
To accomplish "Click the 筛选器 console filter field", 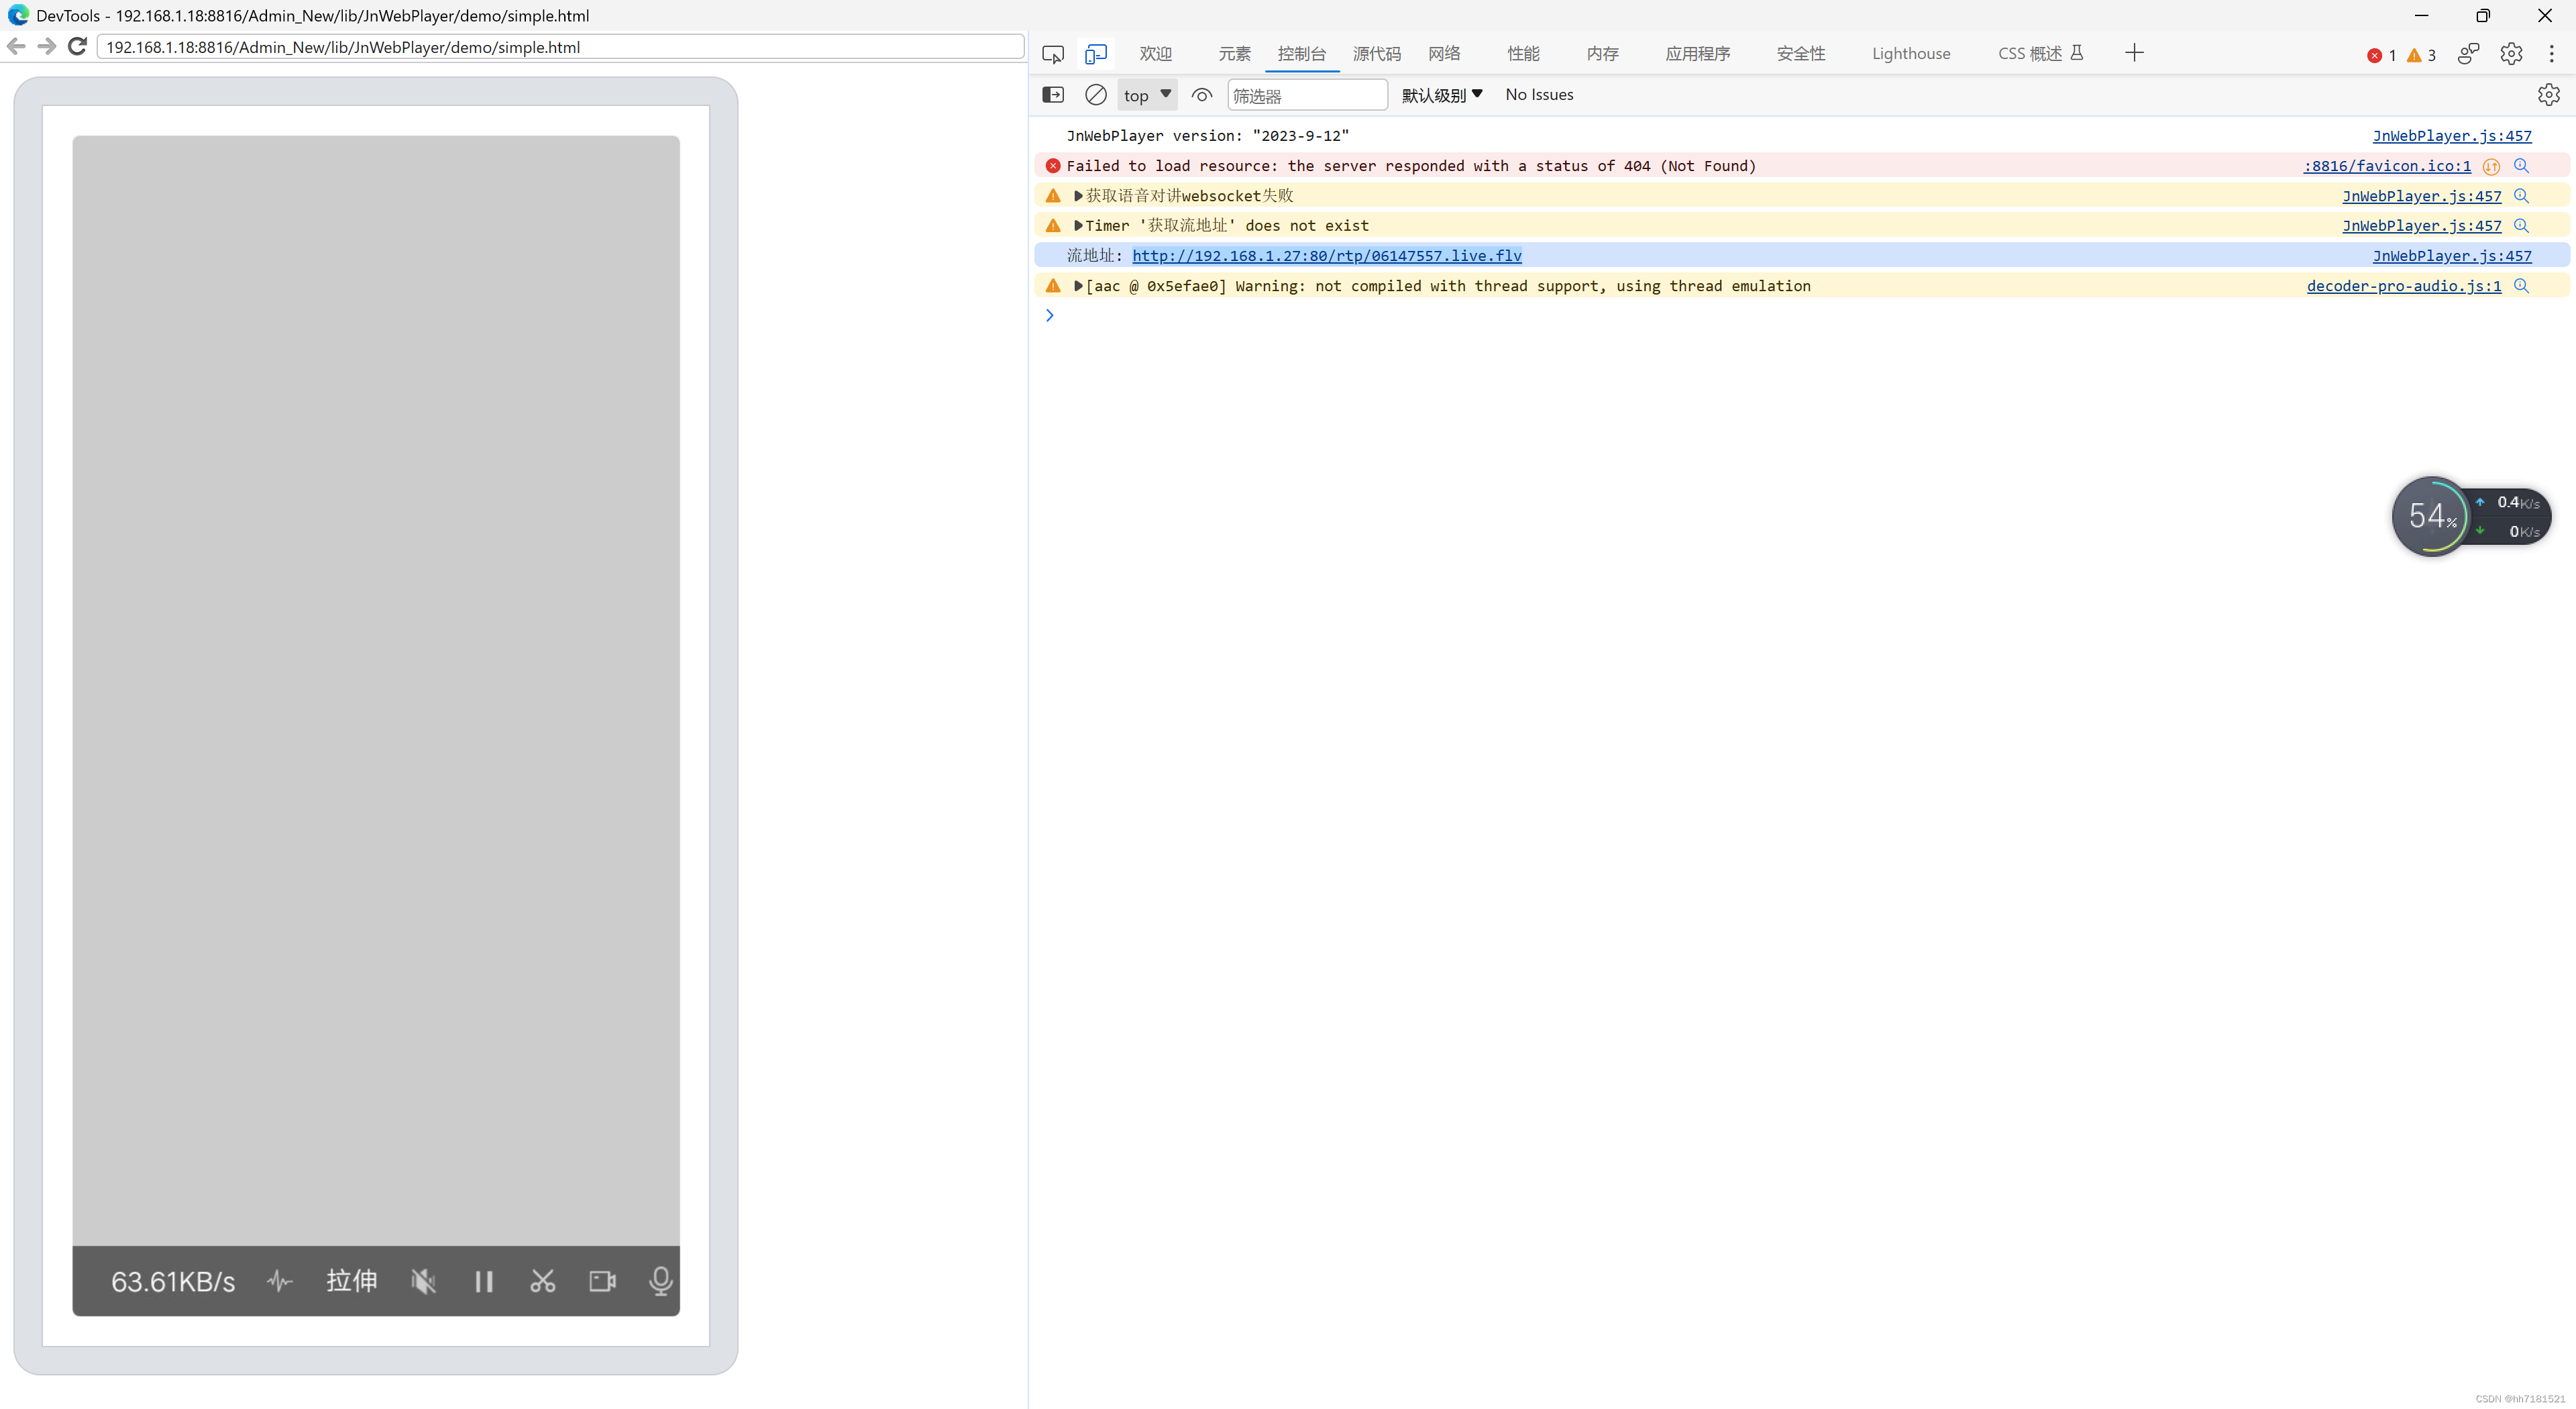I will coord(1307,94).
